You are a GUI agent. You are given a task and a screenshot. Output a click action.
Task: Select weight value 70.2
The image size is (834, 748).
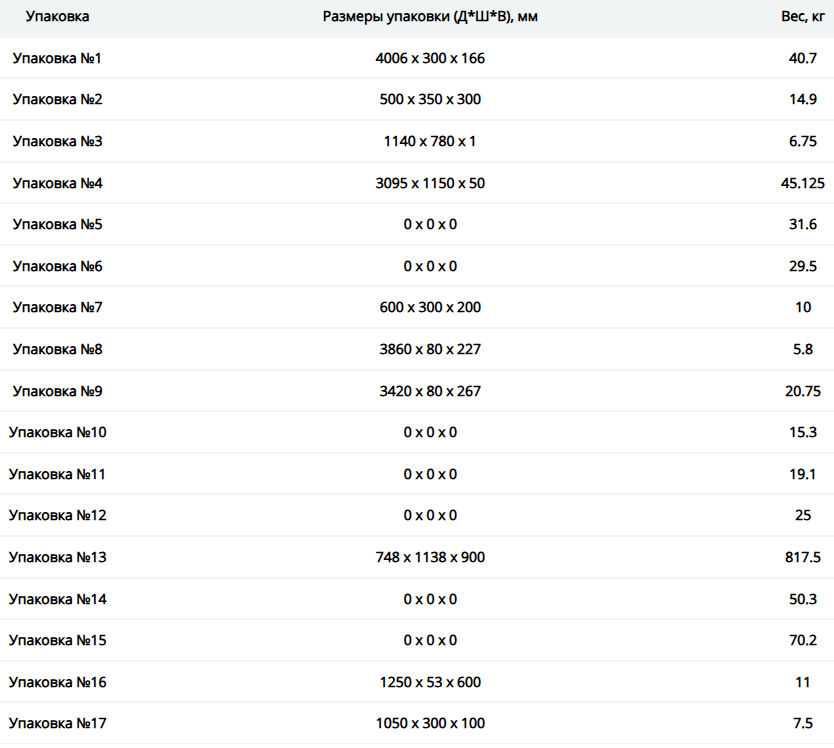click(x=803, y=640)
